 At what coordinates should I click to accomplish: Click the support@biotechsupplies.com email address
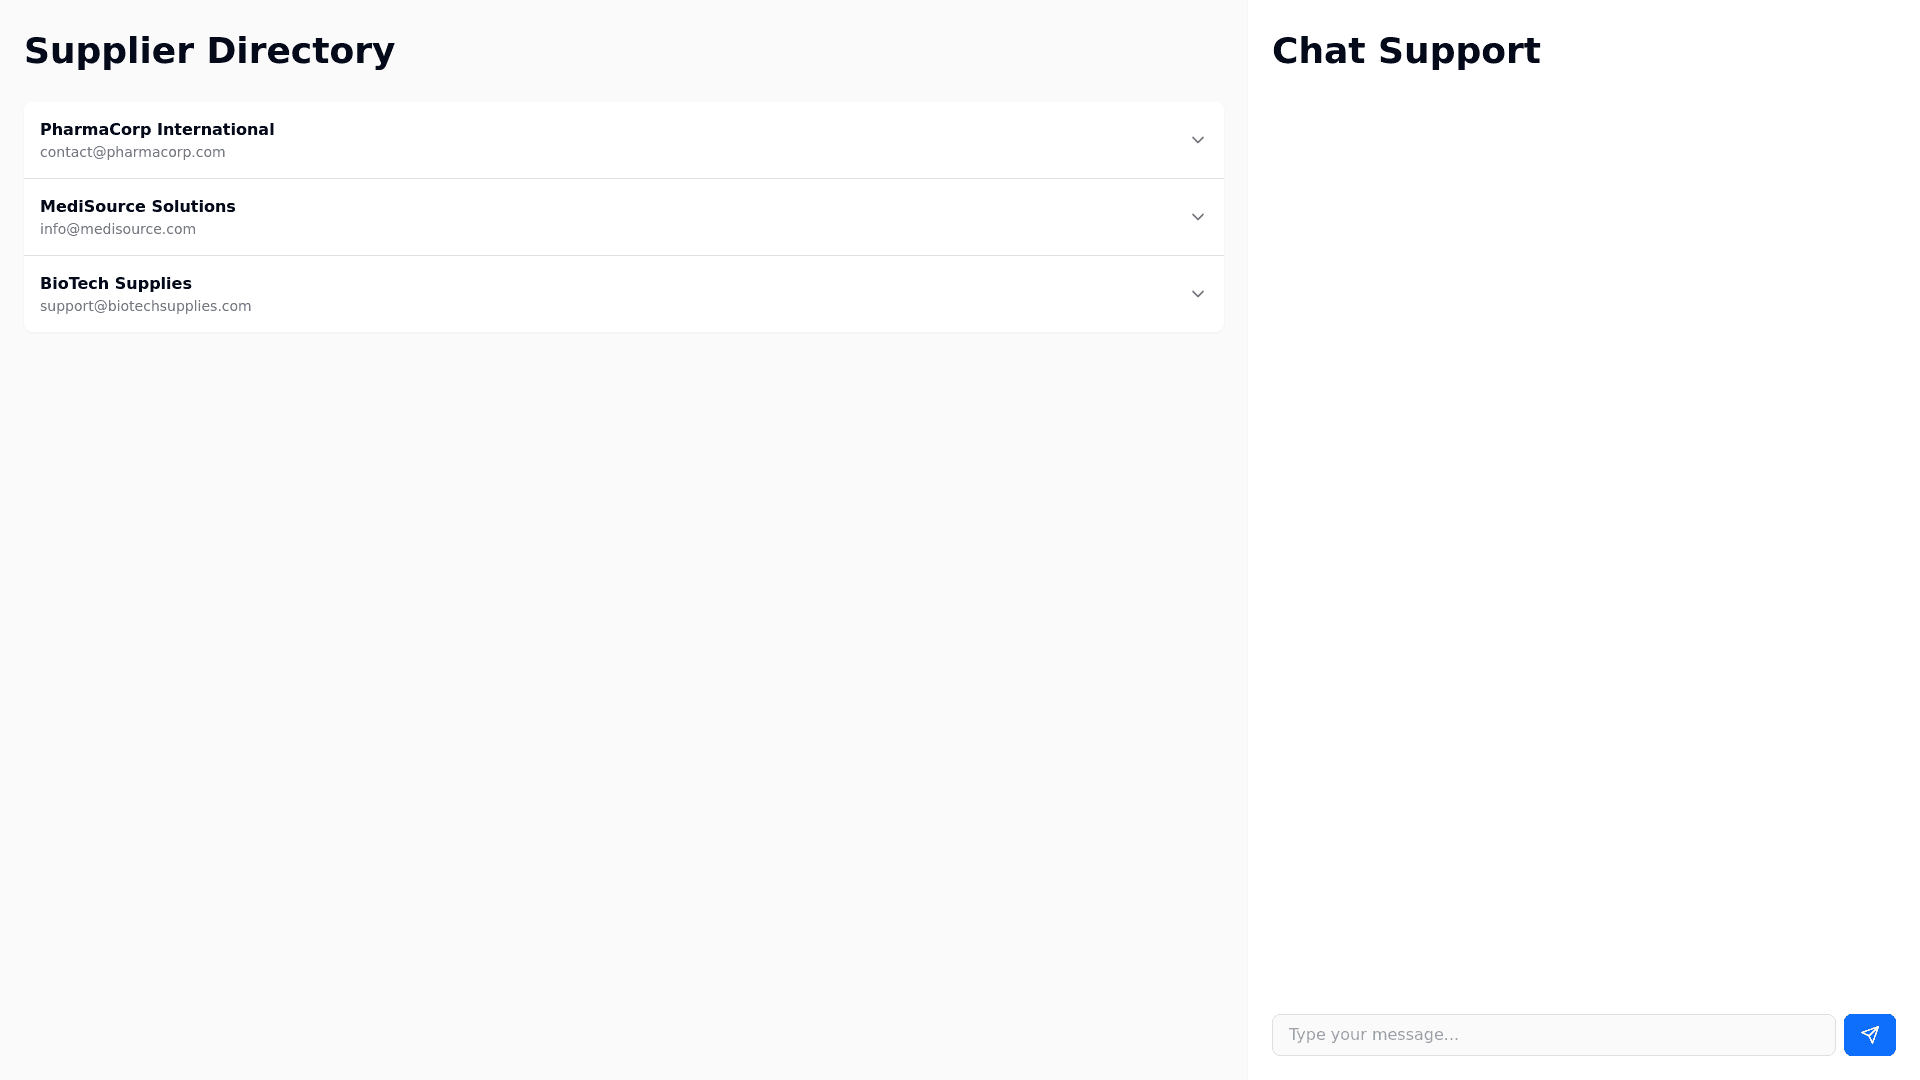pyautogui.click(x=146, y=306)
